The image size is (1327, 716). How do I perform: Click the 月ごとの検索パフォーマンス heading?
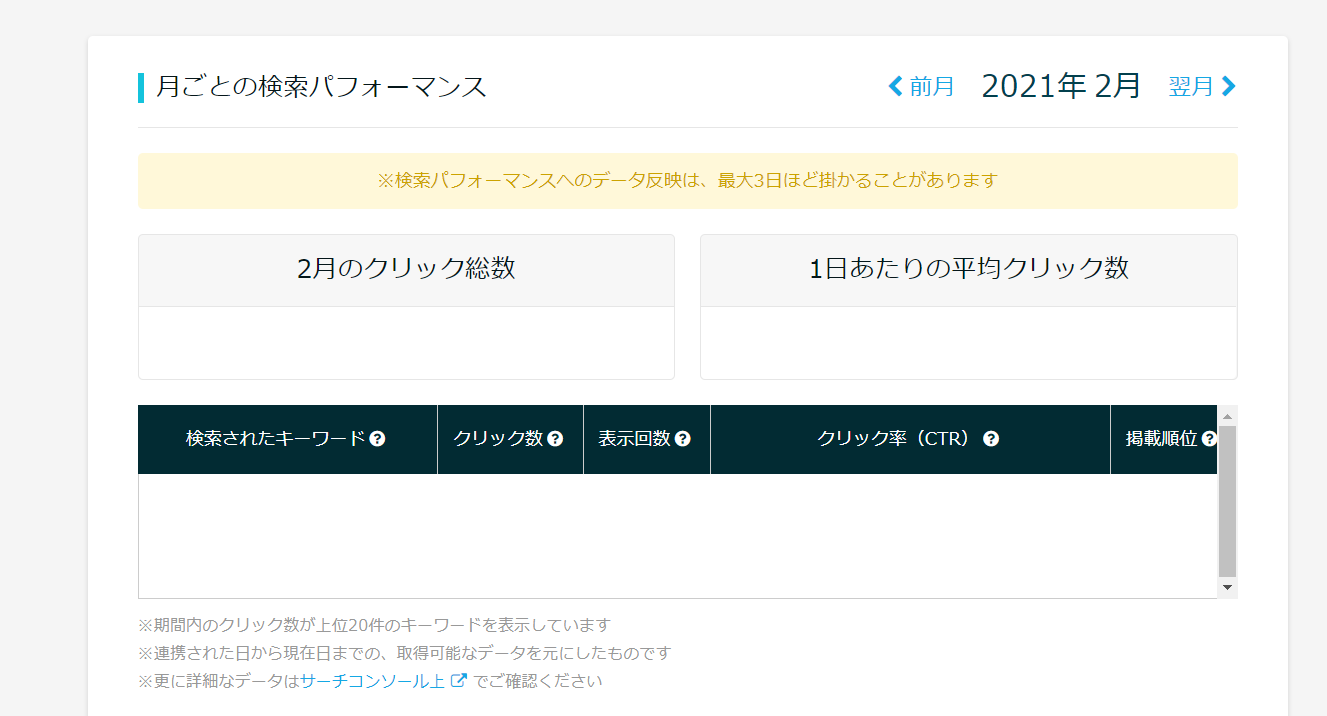[321, 87]
